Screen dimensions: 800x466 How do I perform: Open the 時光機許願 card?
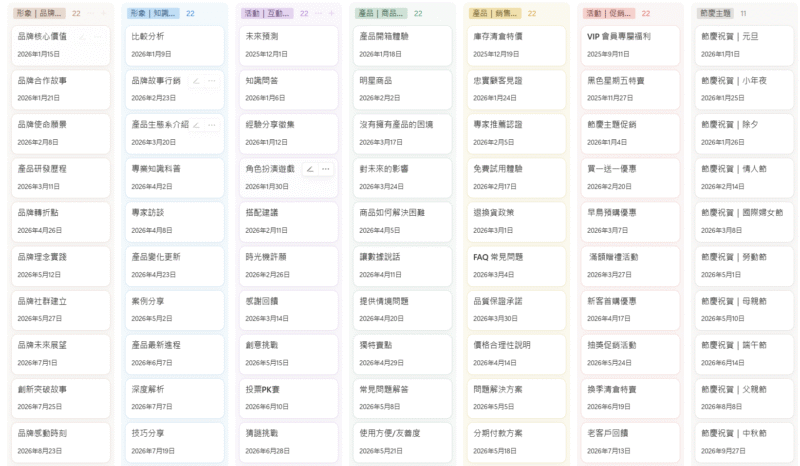288,266
